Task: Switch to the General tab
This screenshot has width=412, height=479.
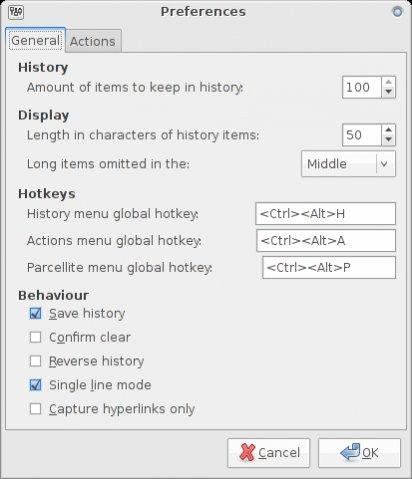Action: pyautogui.click(x=35, y=41)
